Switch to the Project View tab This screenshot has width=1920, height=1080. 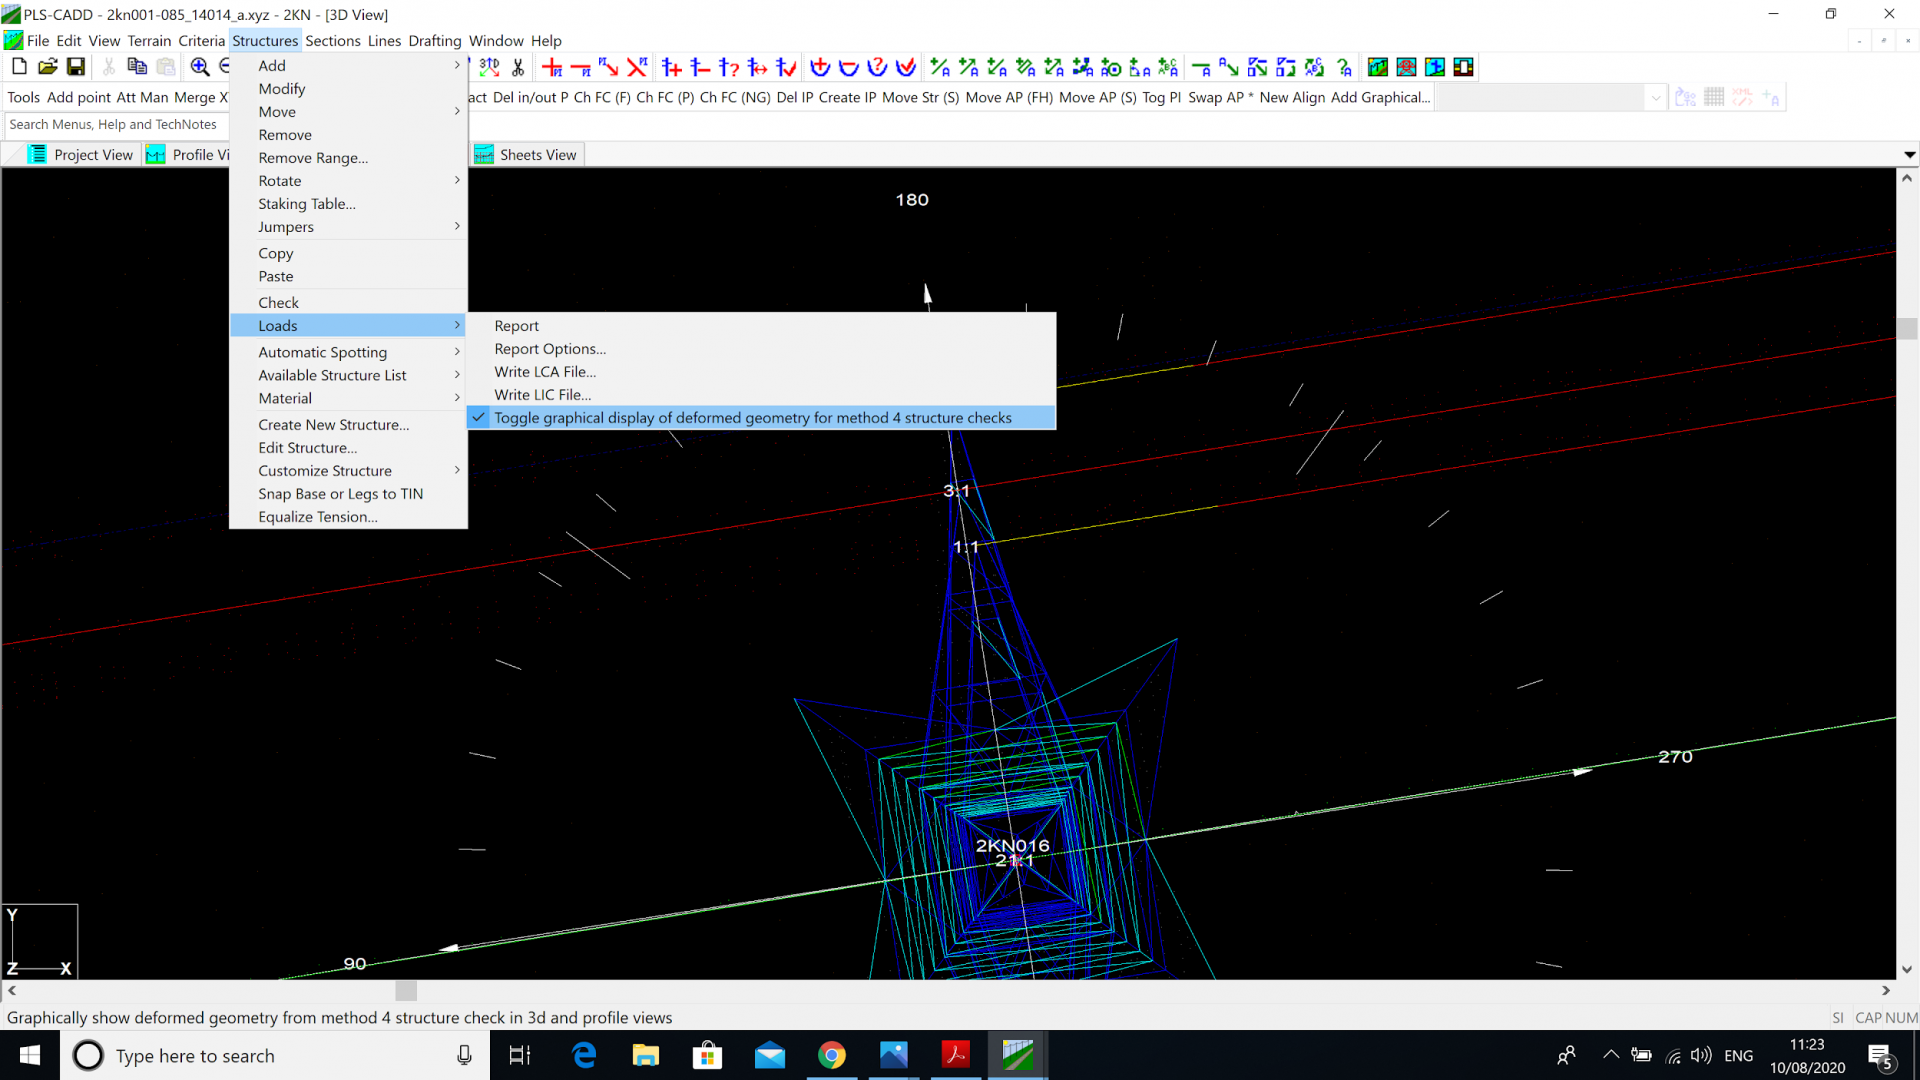81,155
